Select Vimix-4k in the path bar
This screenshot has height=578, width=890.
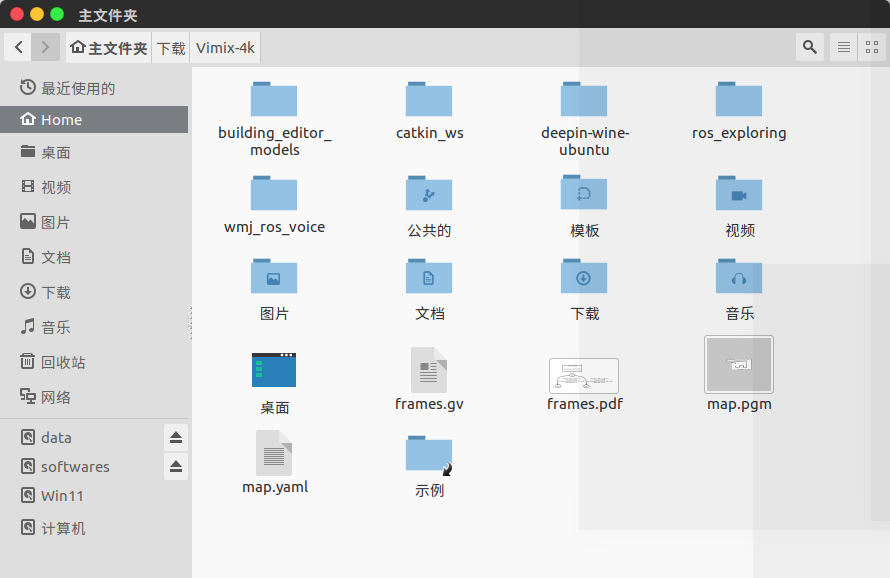(225, 48)
